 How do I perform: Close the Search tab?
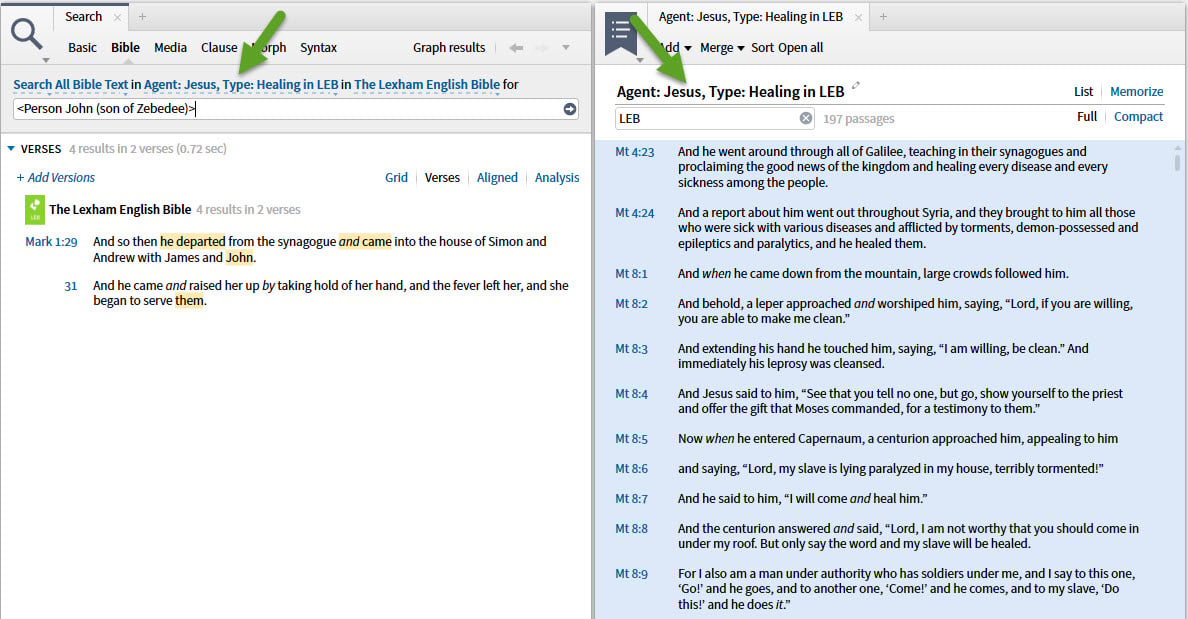(x=117, y=17)
